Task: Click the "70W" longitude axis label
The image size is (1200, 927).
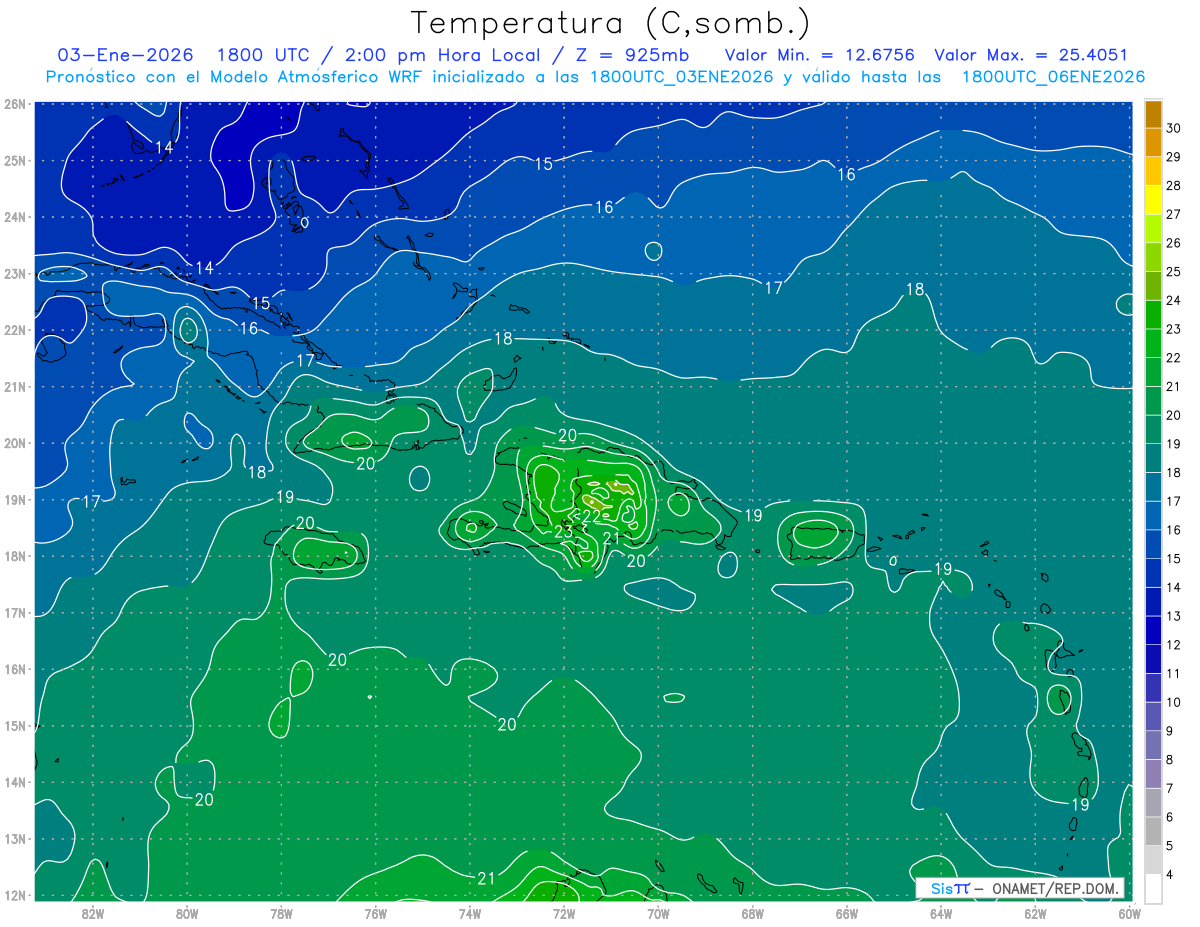Action: 658,912
